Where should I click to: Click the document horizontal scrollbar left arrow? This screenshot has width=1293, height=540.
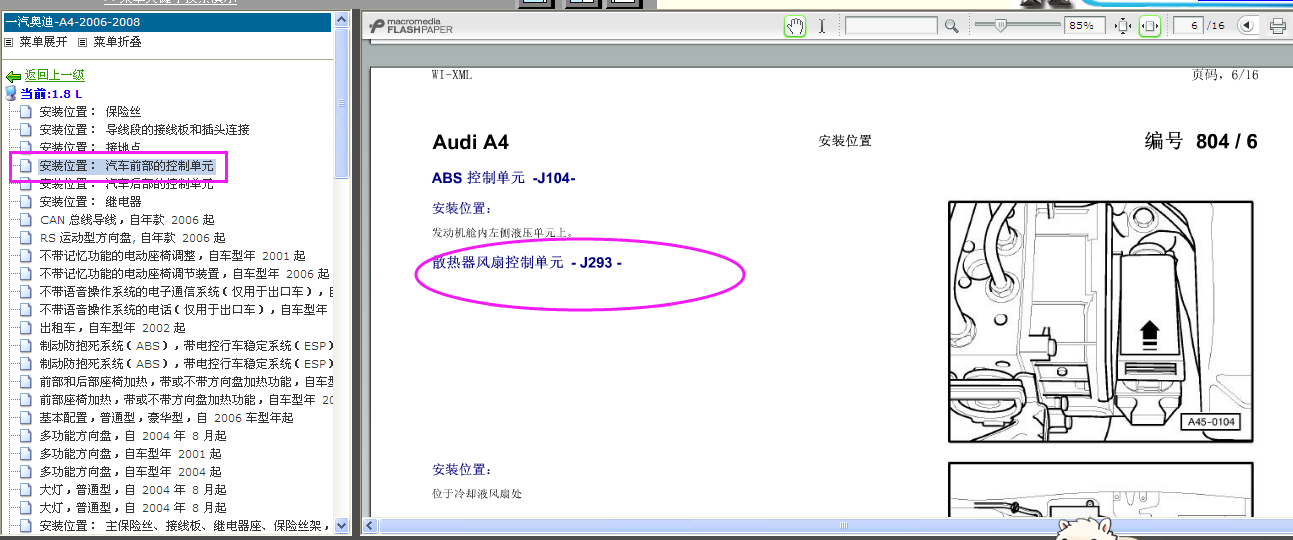click(371, 525)
